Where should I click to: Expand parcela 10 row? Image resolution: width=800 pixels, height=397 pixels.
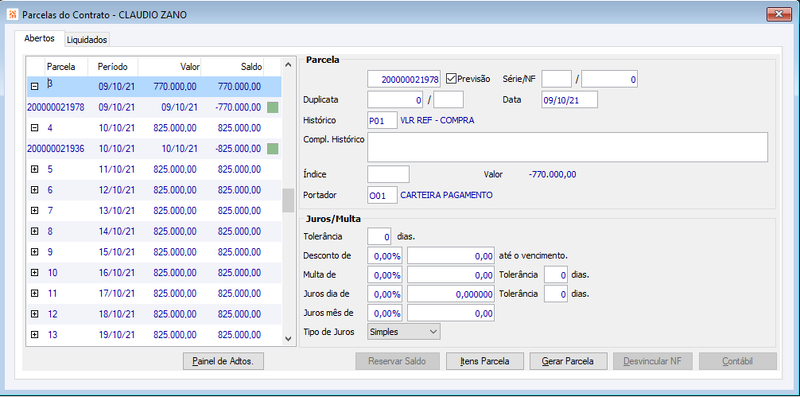click(x=35, y=272)
